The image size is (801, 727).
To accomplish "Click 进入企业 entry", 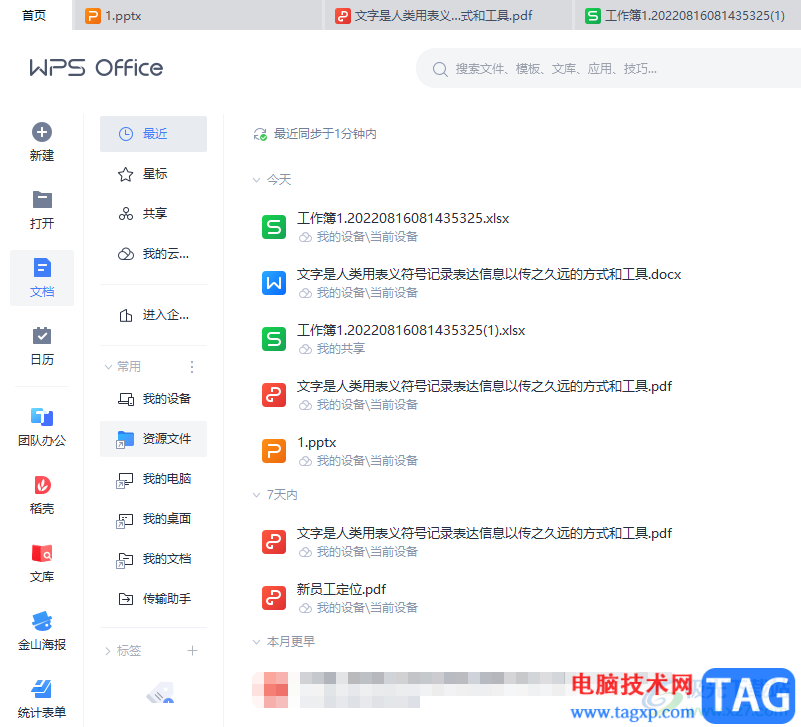I will pyautogui.click(x=153, y=315).
